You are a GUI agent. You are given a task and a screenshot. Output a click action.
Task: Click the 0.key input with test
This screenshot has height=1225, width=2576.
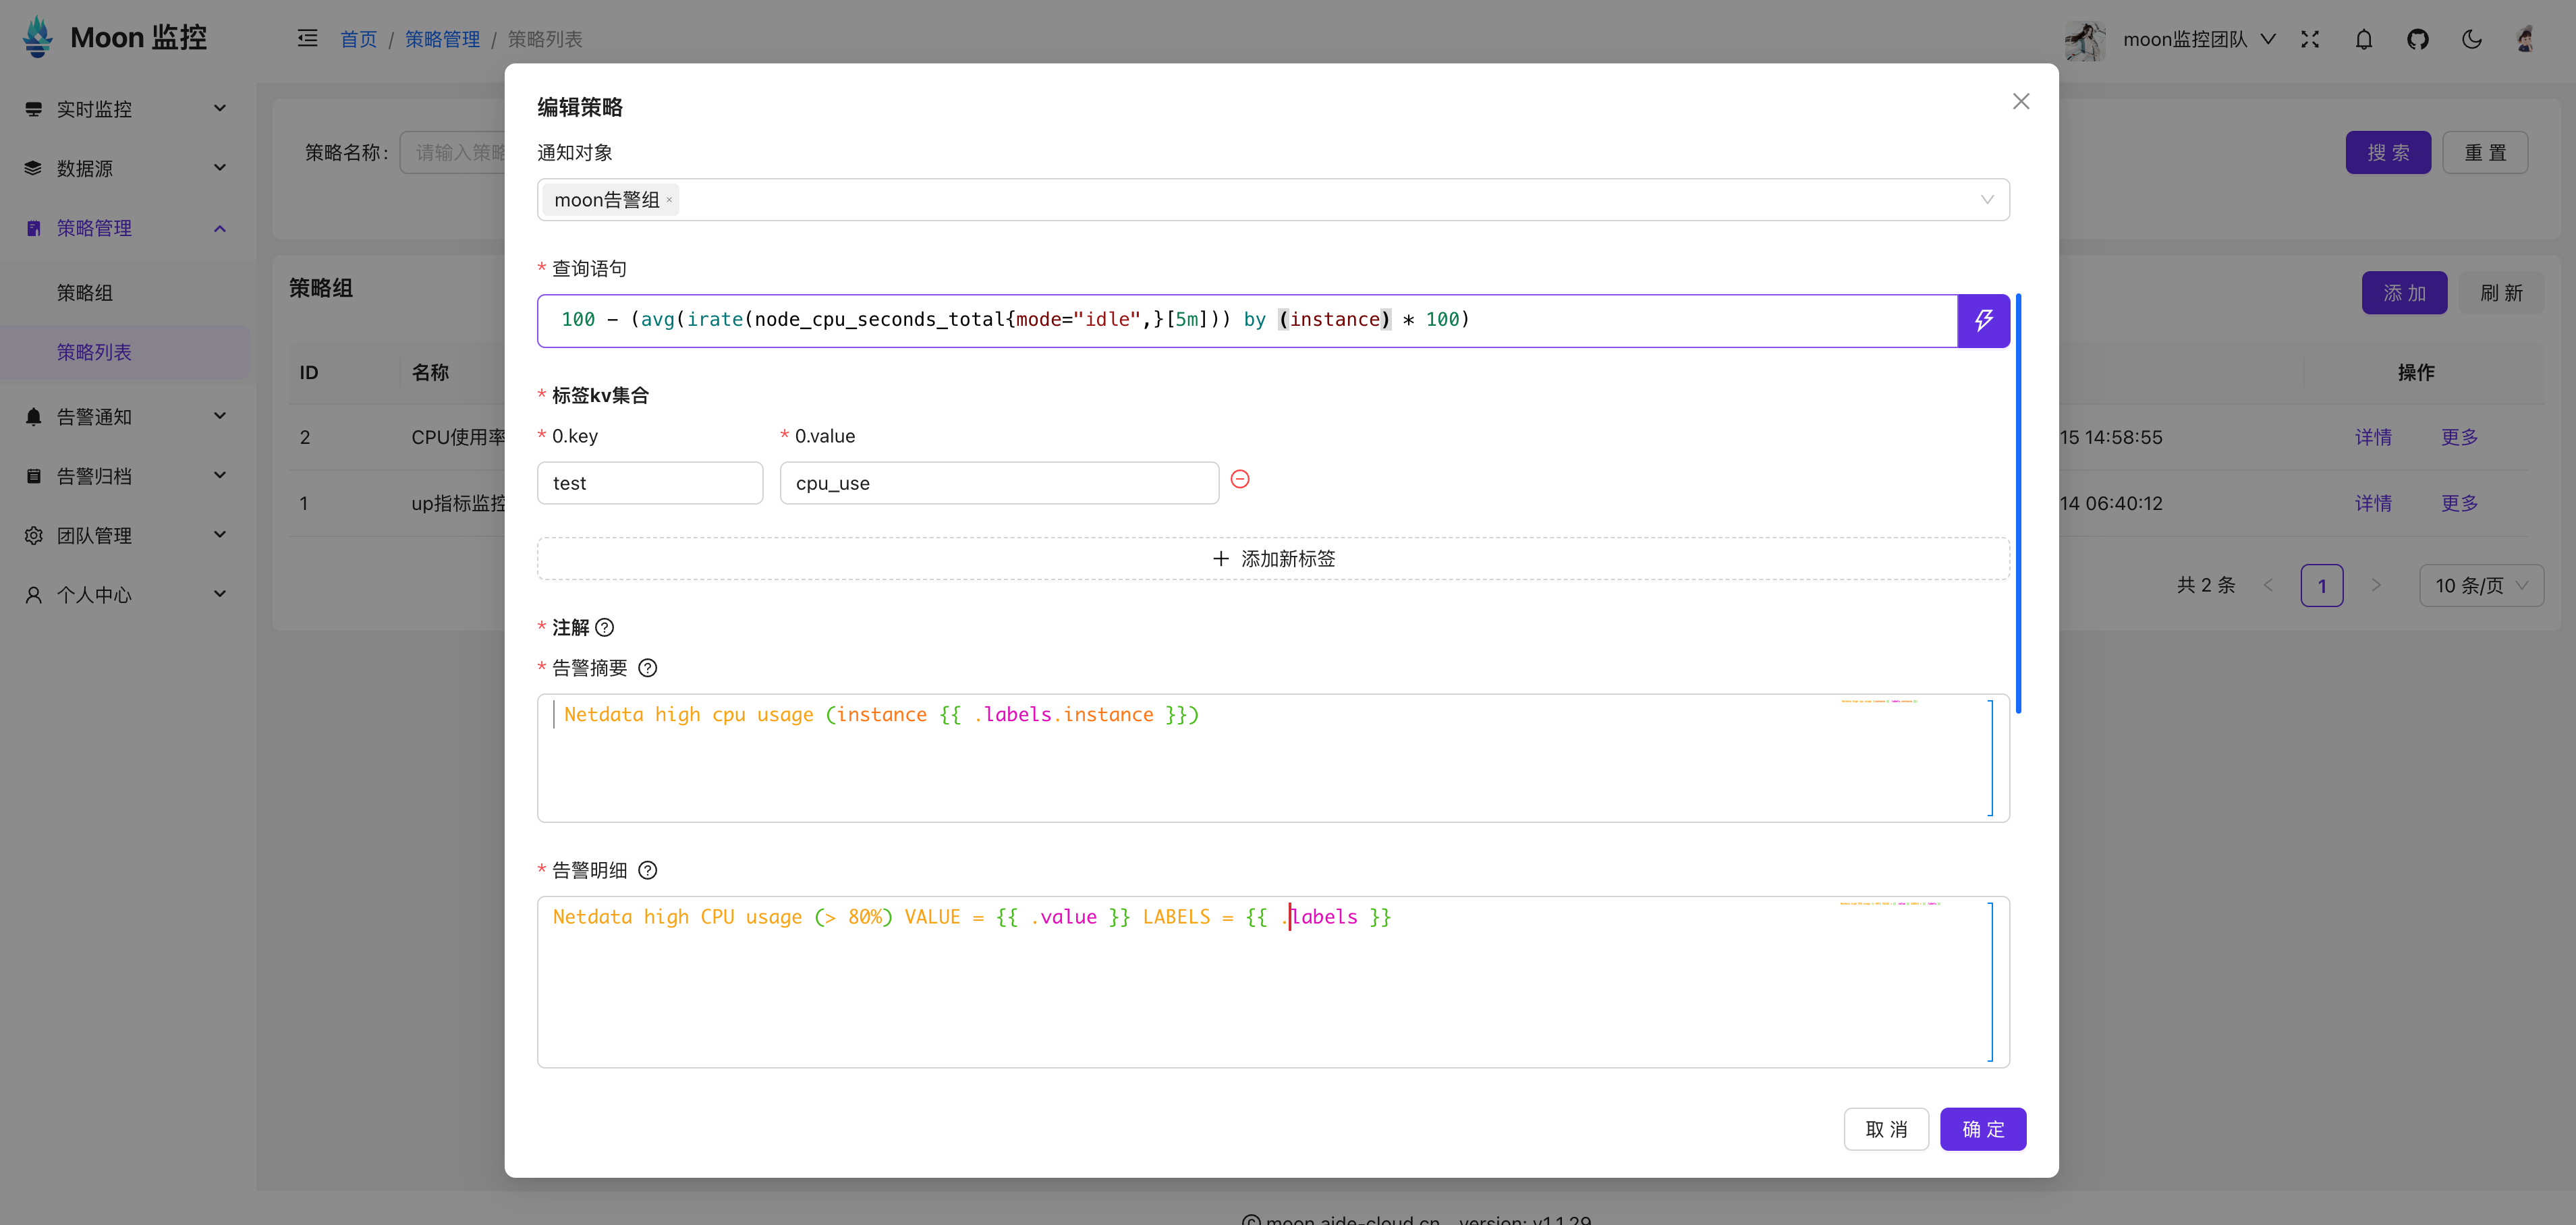click(650, 483)
